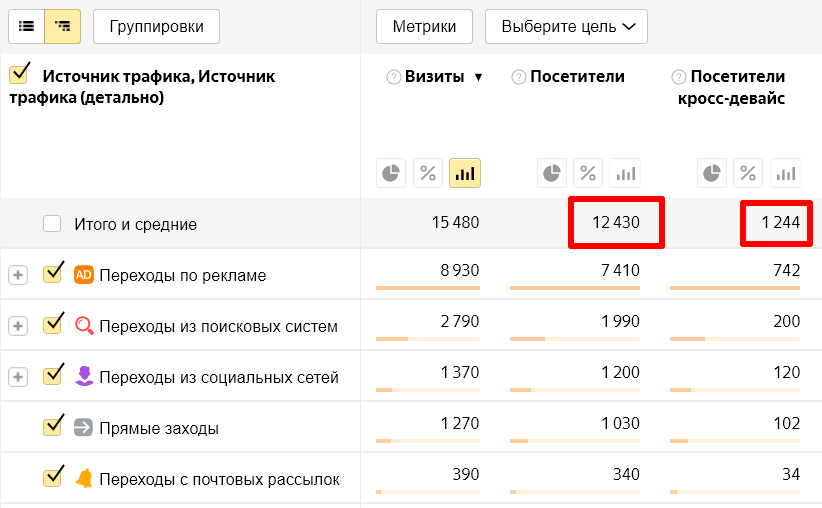This screenshot has width=822, height=508.
Task: Select pie chart icon under Визиты
Action: (391, 173)
